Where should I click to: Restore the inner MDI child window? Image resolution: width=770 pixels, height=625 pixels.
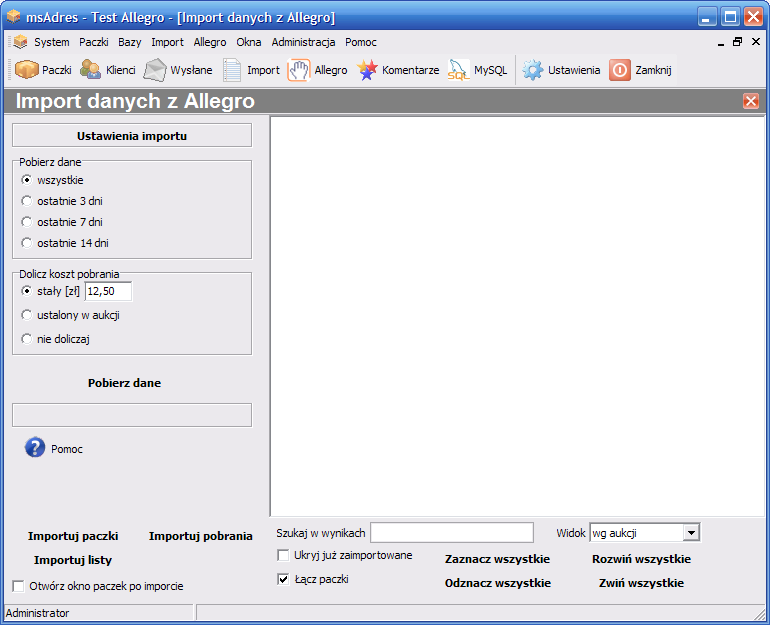[737, 42]
